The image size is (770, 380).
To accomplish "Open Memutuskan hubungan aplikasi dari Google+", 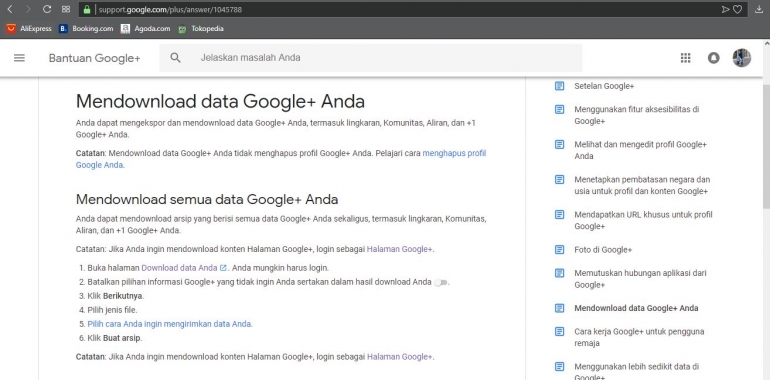I will pyautogui.click(x=640, y=279).
